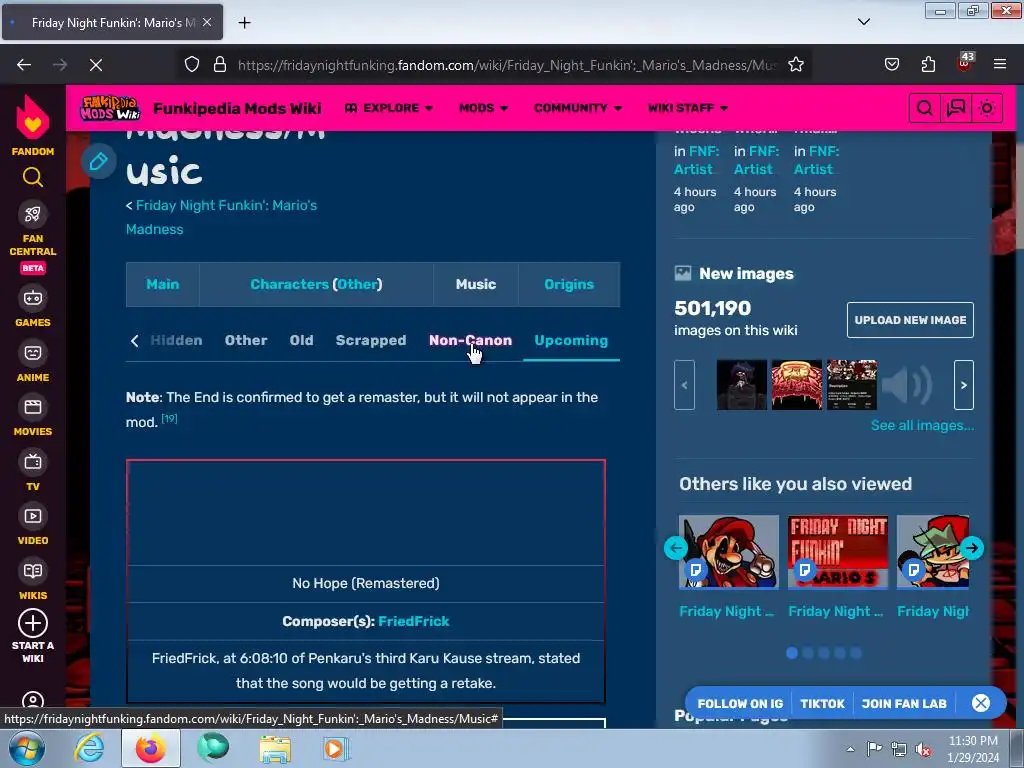Viewport: 1024px width, 768px height.
Task: Show next new images with right arrow
Action: click(x=964, y=385)
